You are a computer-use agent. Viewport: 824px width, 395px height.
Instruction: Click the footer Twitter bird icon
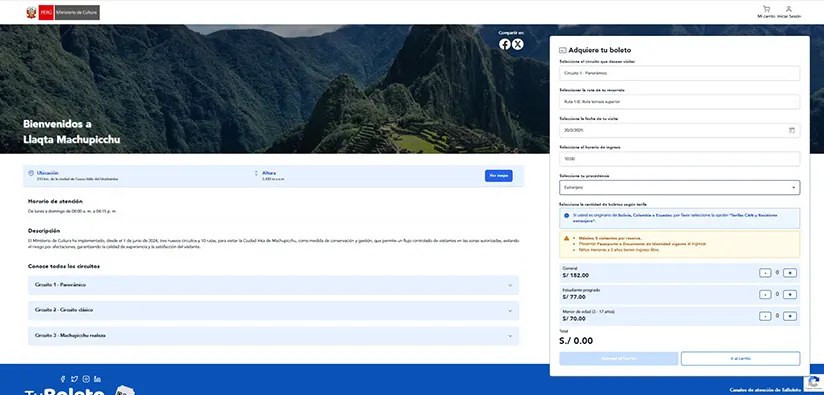click(x=75, y=379)
